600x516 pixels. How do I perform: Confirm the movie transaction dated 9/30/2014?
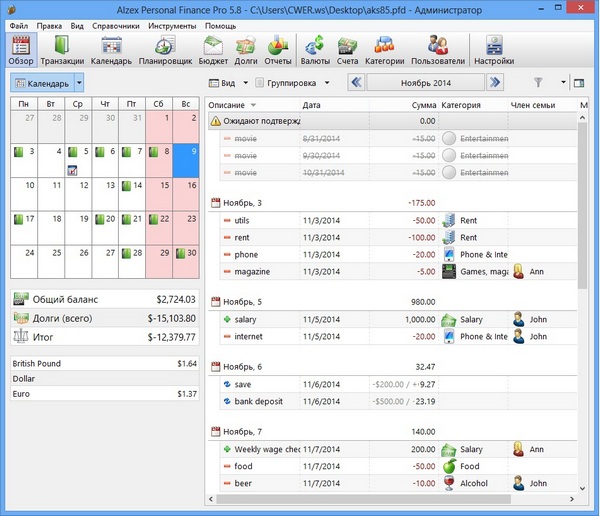(449, 156)
